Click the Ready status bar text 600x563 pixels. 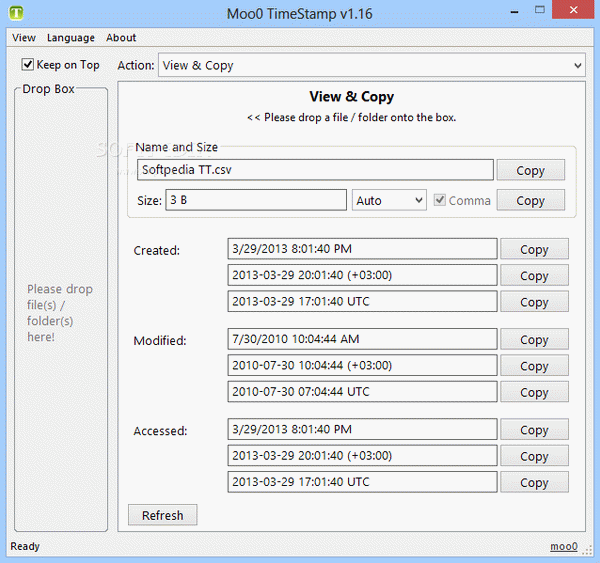(x=25, y=546)
